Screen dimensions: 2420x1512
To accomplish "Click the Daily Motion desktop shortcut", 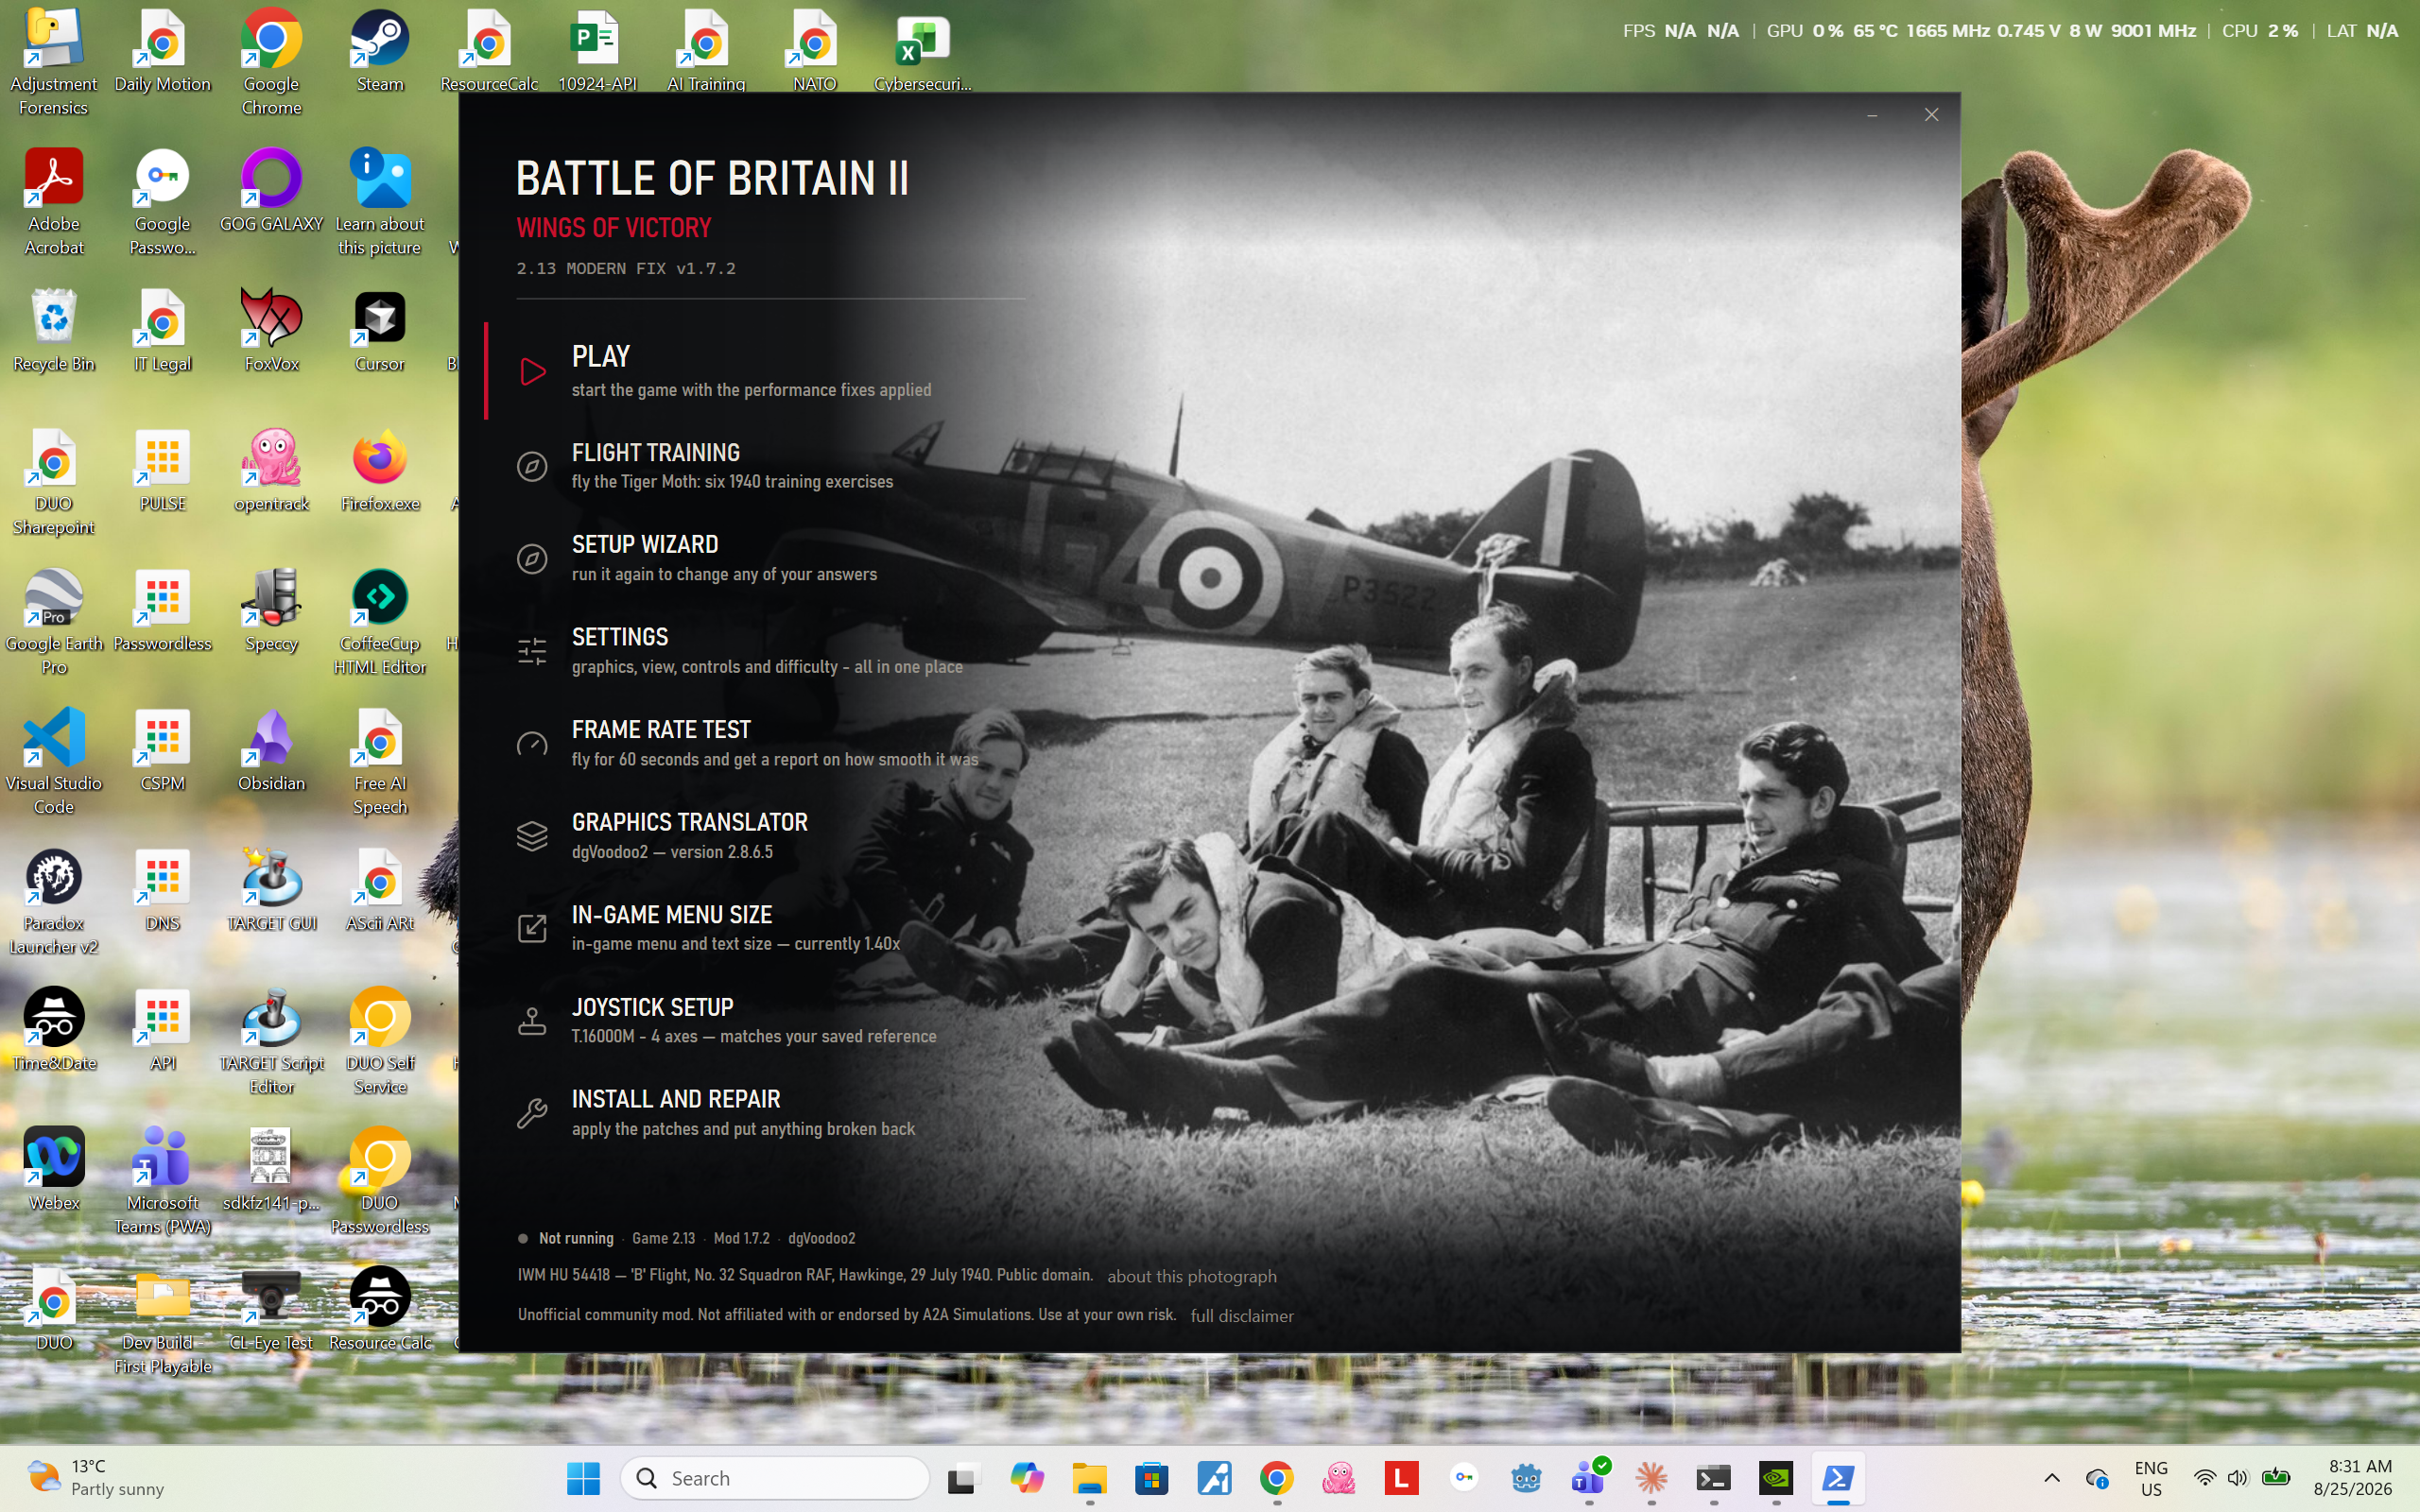I will [x=163, y=52].
